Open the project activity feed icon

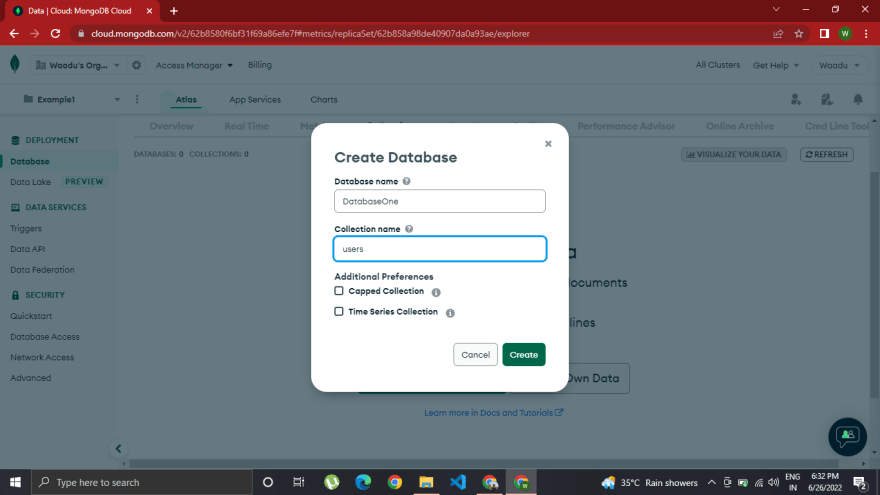pyautogui.click(x=827, y=99)
